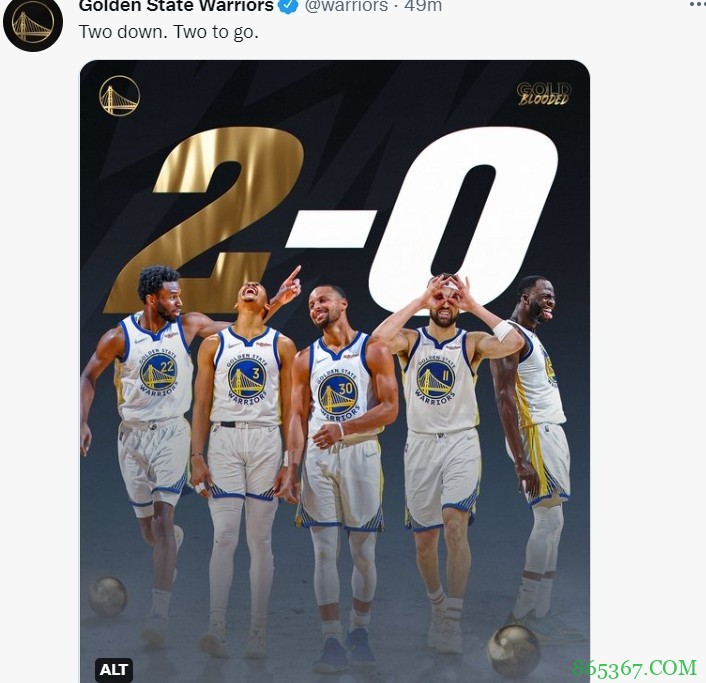706x683 pixels.
Task: Click the gold ball at bottom left
Action: (107, 595)
